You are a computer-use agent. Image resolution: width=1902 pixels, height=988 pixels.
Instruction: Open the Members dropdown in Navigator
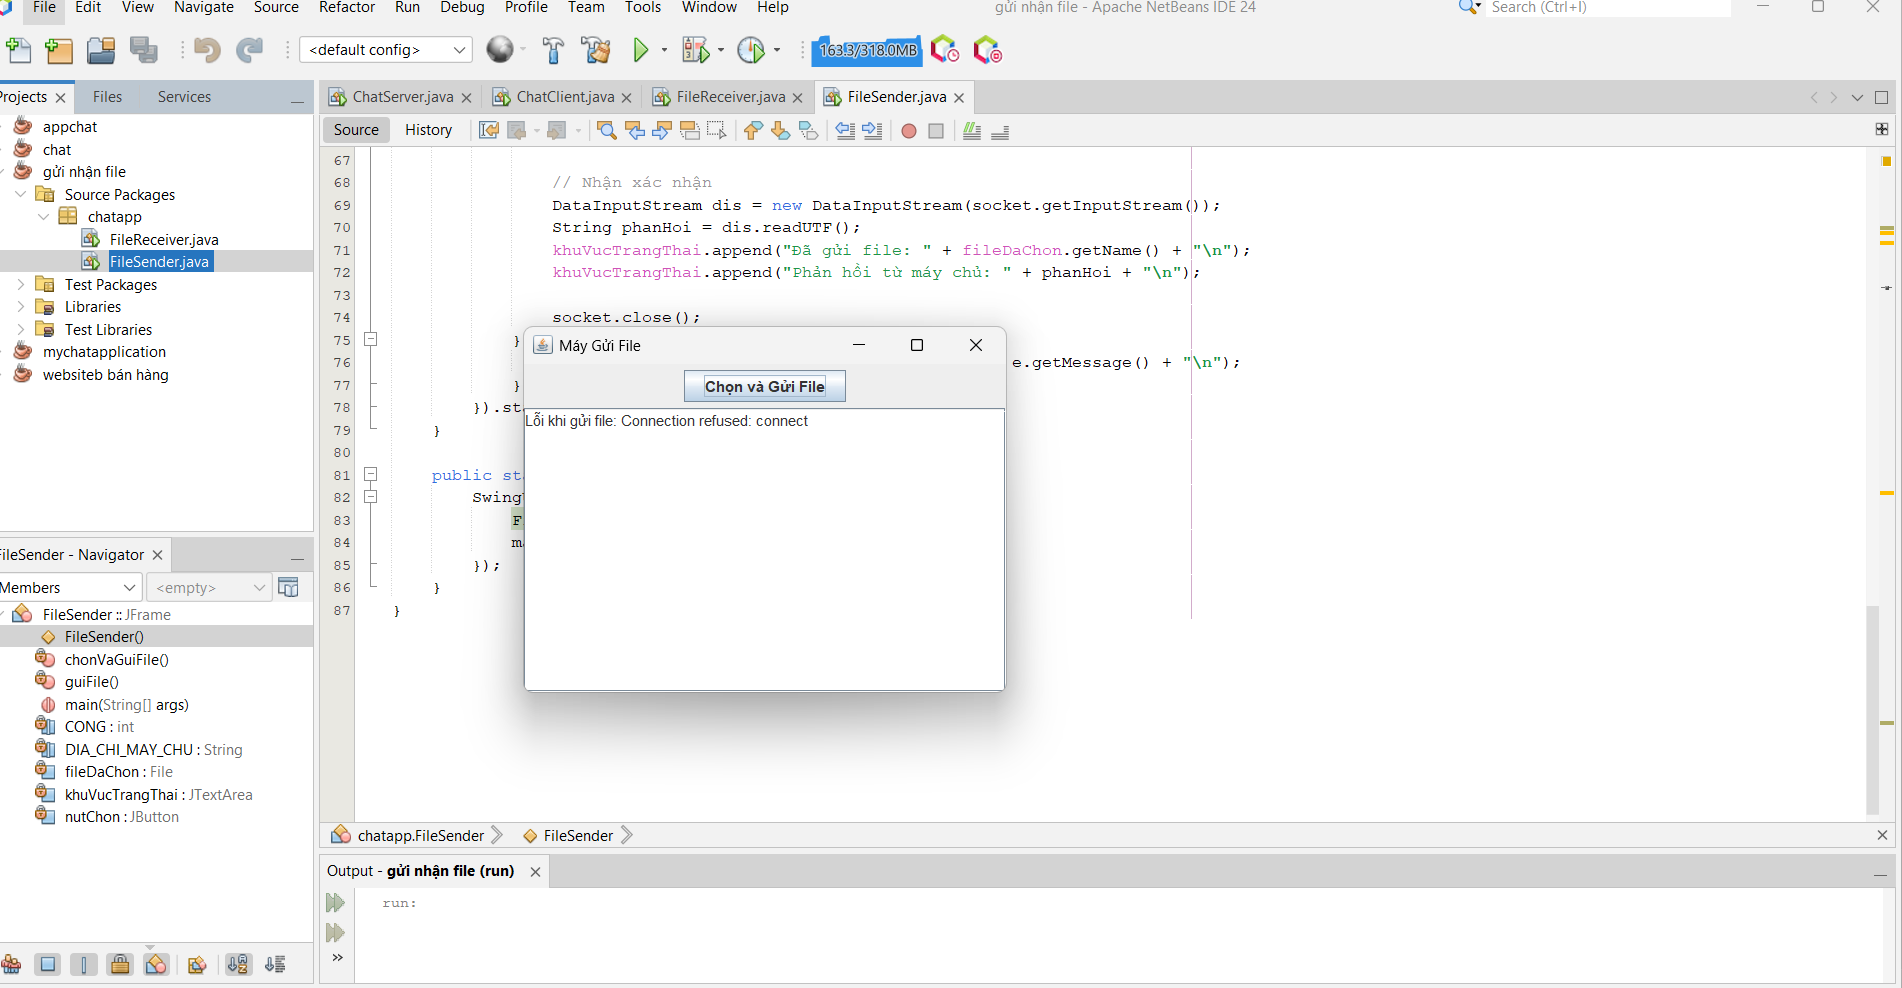pos(68,588)
